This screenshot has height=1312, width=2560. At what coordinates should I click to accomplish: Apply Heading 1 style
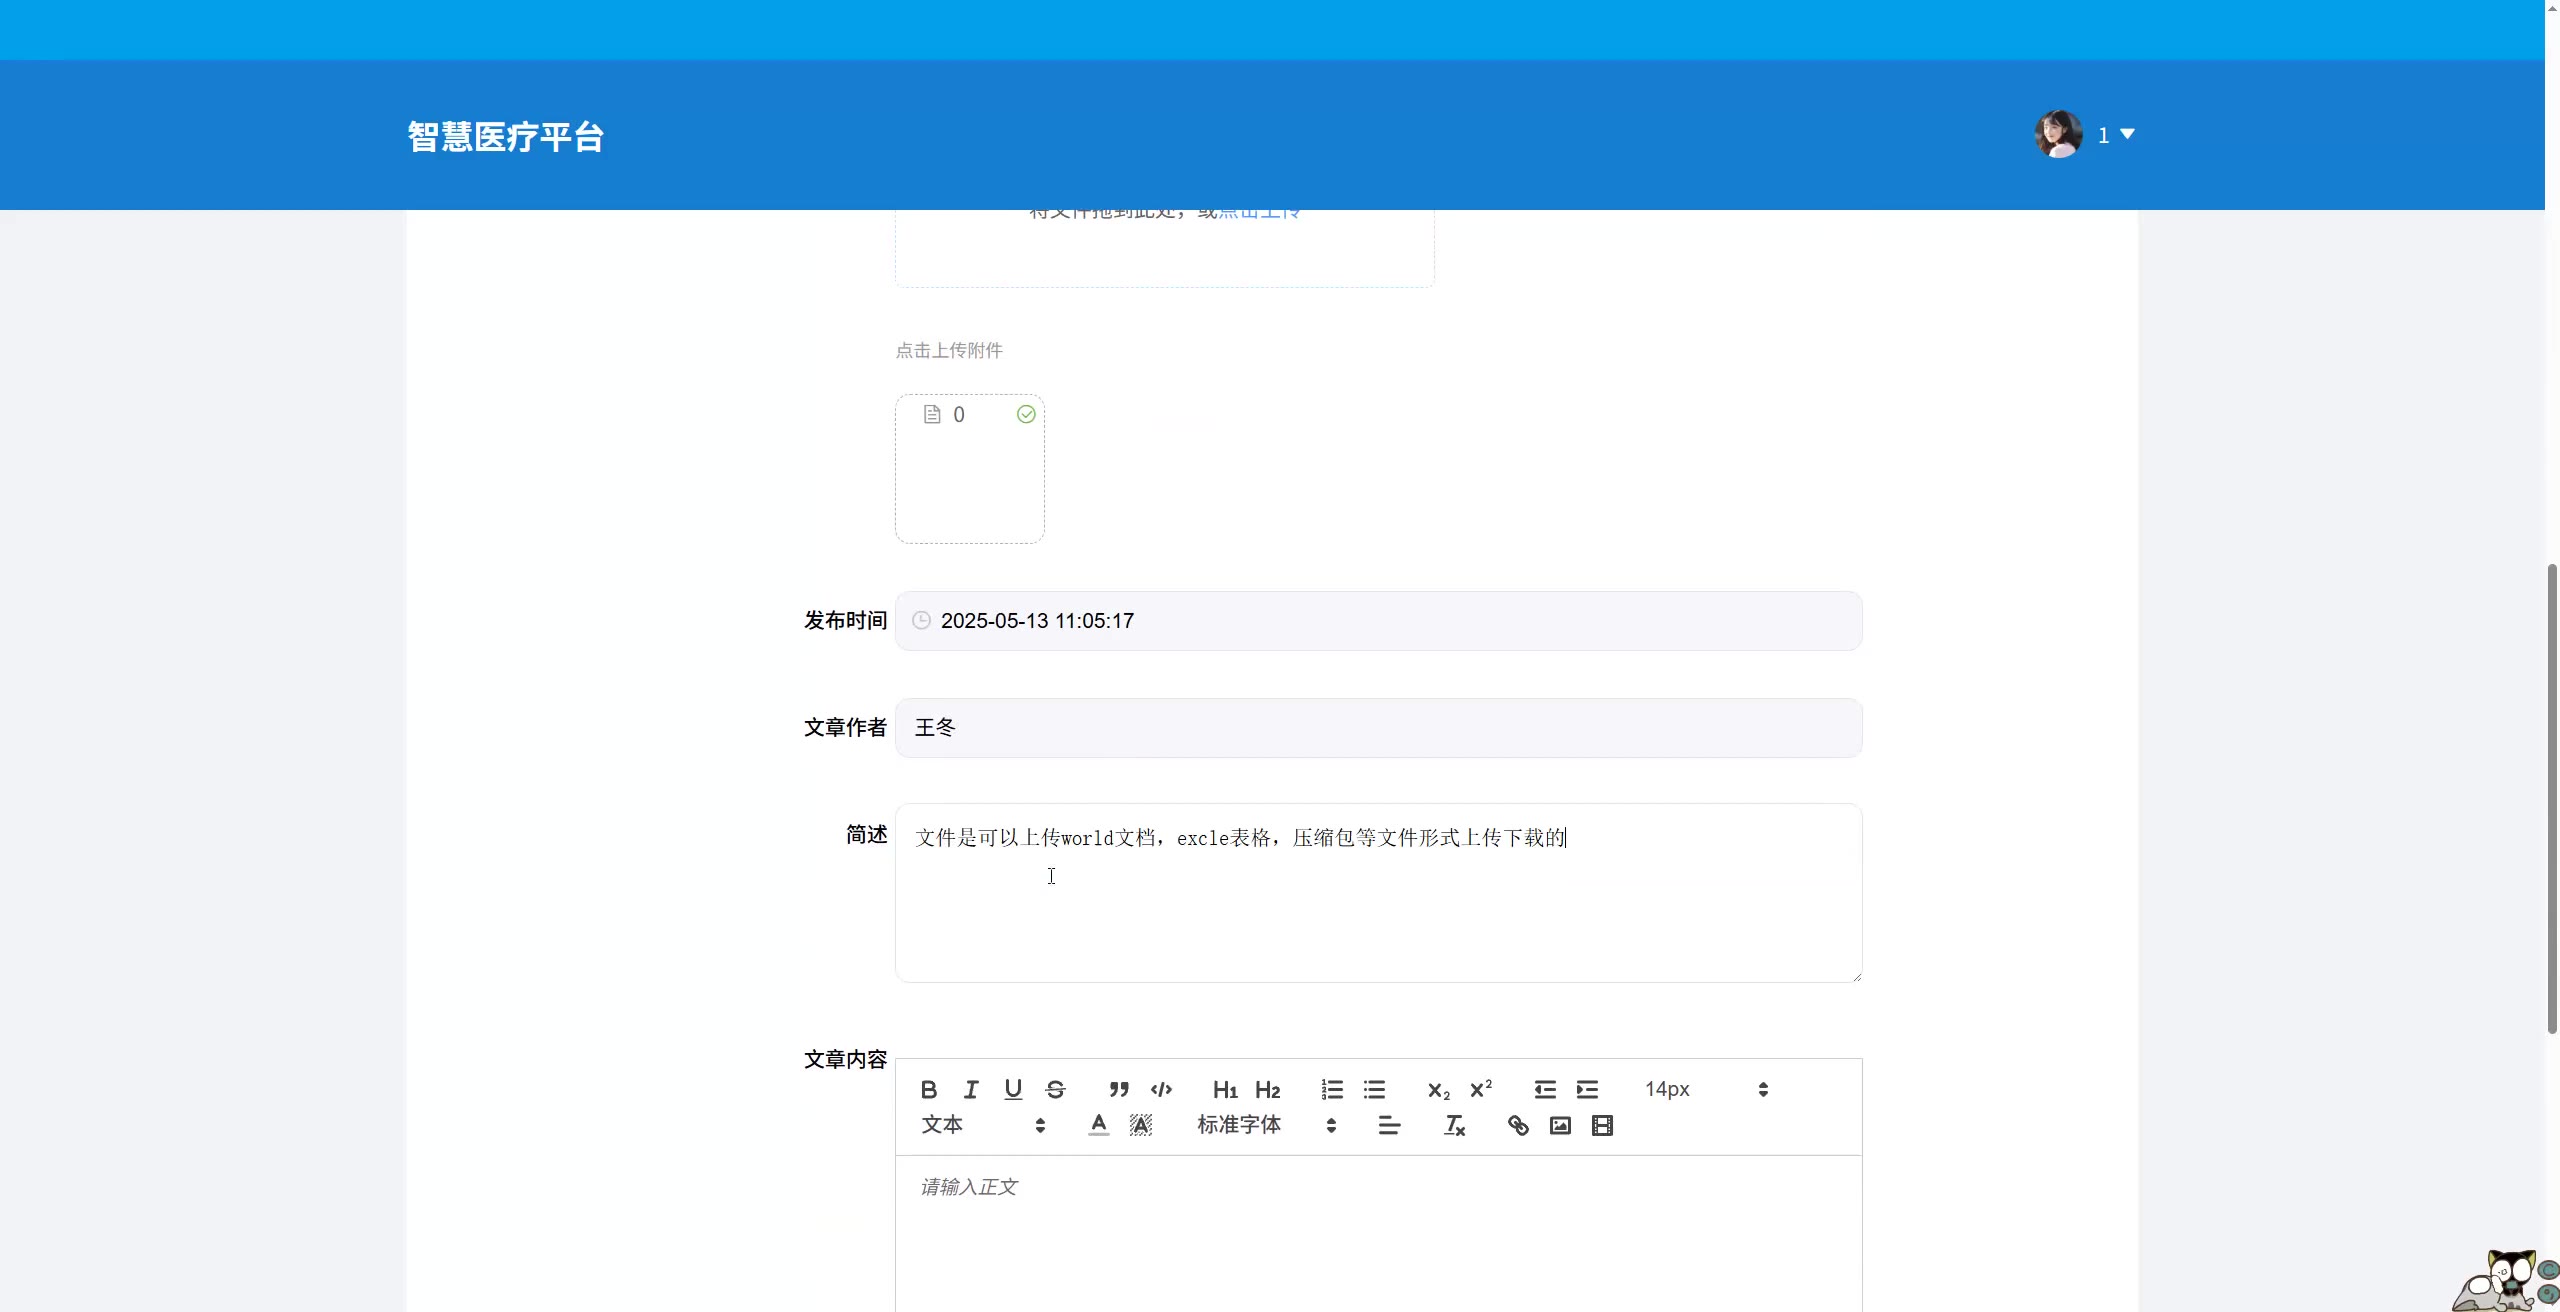(1224, 1089)
